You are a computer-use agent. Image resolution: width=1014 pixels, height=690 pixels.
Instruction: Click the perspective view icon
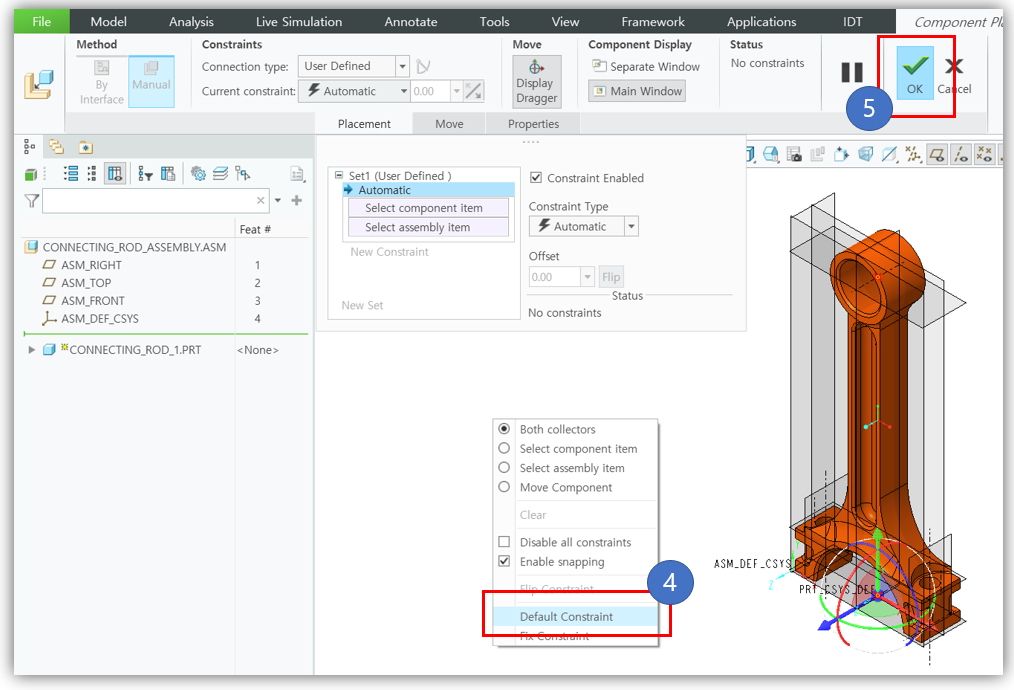(x=865, y=154)
